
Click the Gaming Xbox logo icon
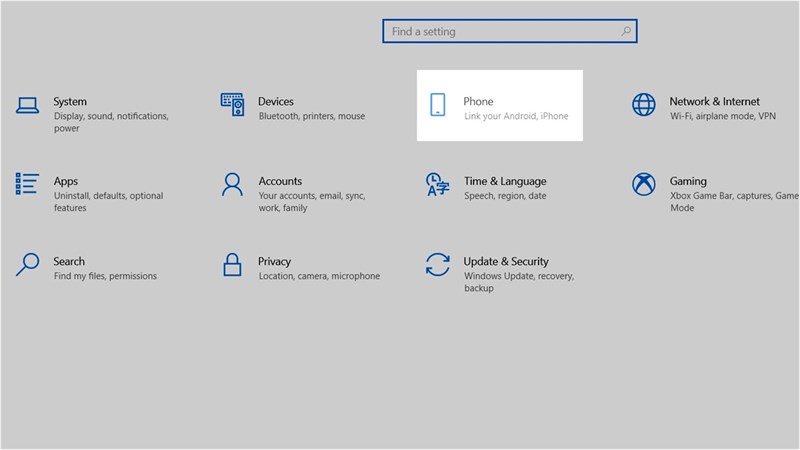[643, 184]
